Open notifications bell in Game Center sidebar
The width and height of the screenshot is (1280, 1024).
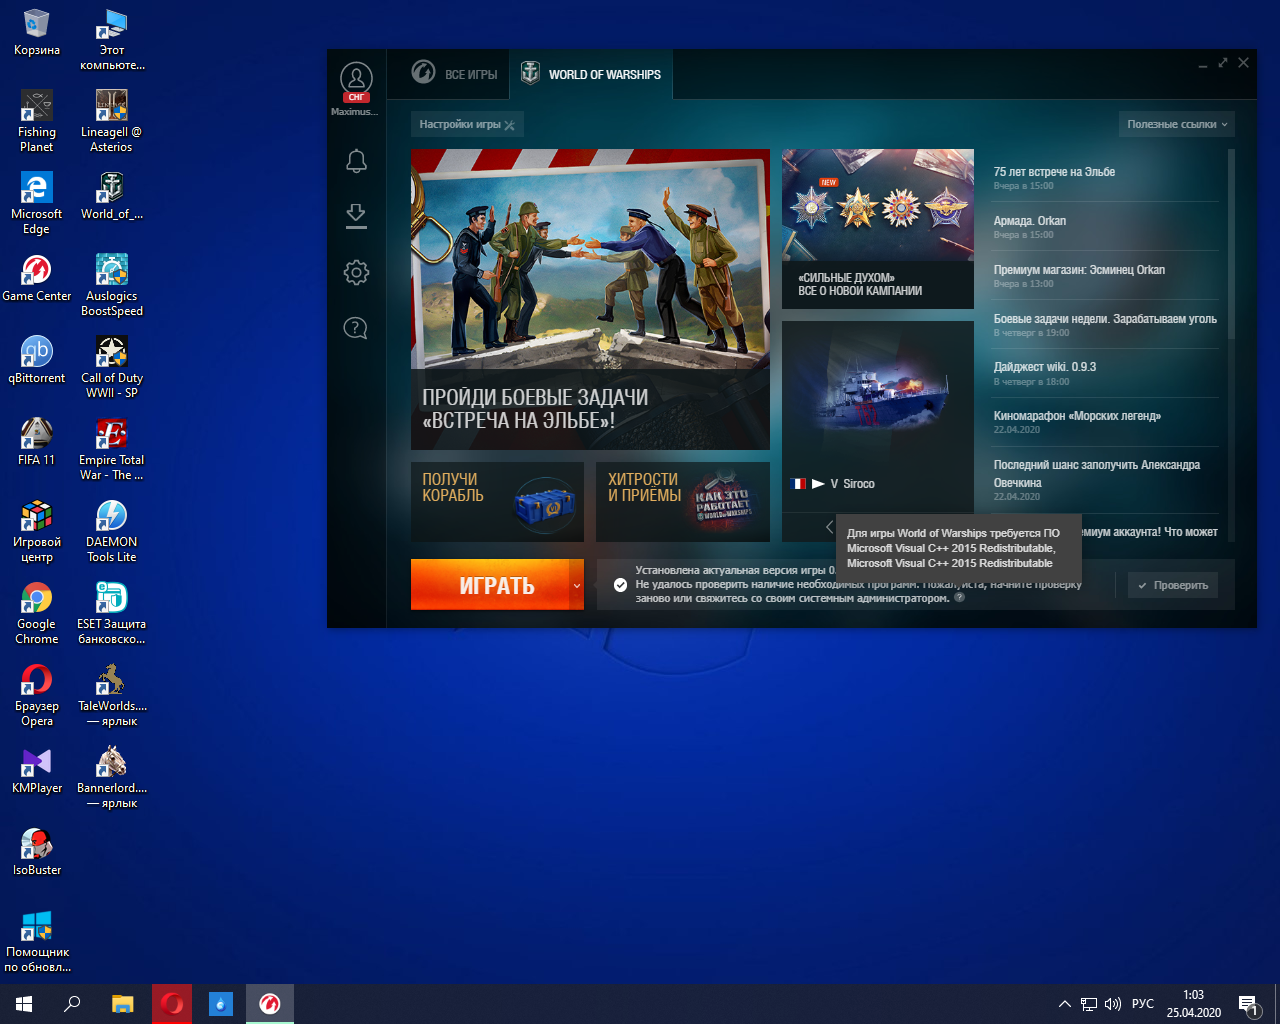point(356,161)
